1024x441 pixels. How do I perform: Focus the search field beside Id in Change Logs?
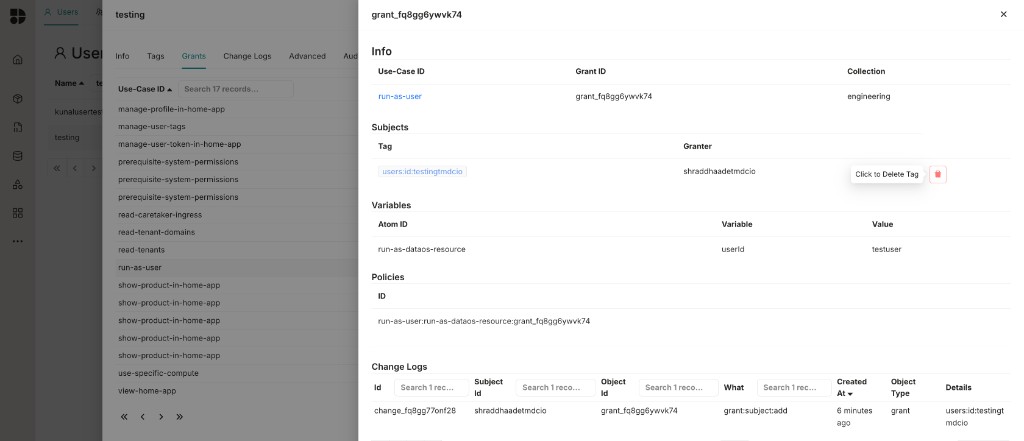[431, 387]
